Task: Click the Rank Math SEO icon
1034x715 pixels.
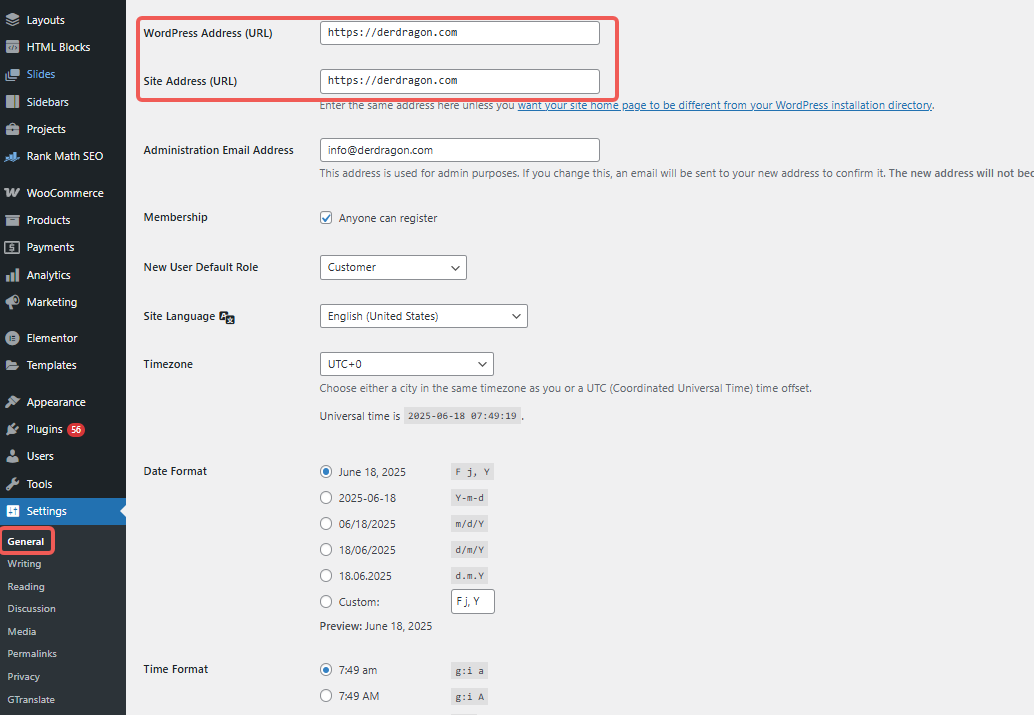Action: click(x=12, y=156)
